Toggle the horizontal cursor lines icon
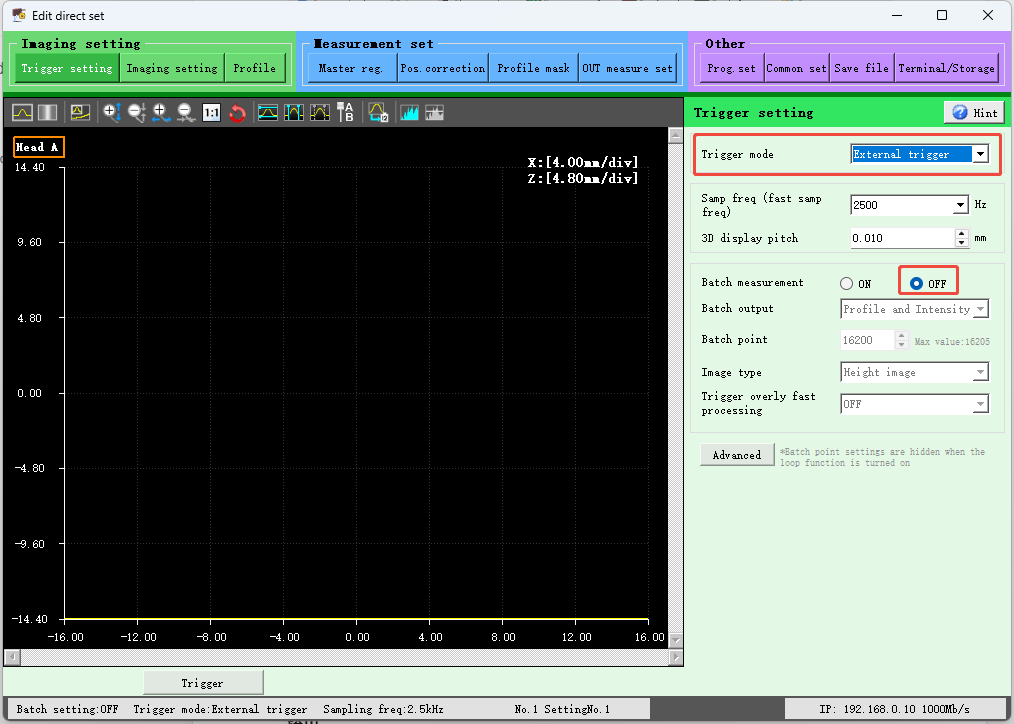 click(268, 113)
